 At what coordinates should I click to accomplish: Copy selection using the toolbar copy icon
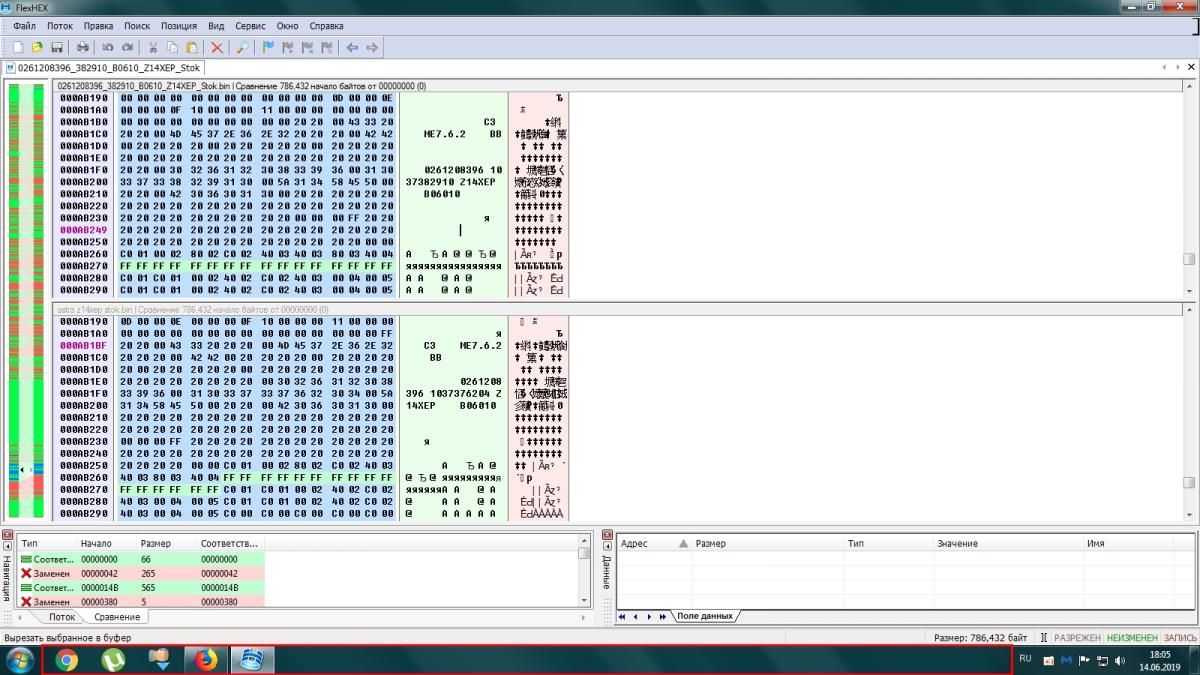point(173,47)
